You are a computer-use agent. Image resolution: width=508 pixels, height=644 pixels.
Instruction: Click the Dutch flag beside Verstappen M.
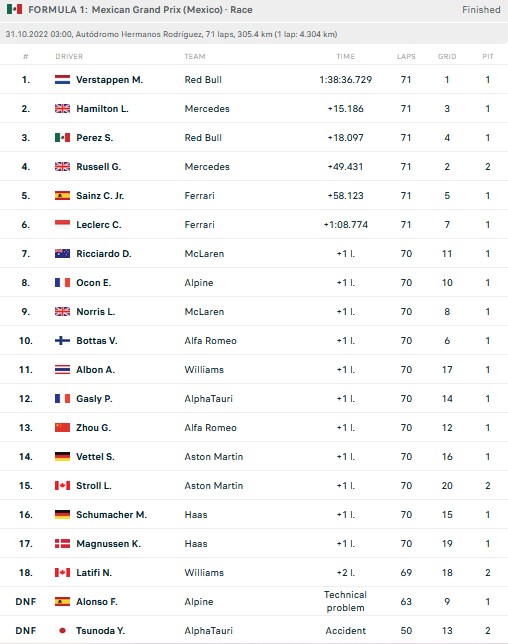pyautogui.click(x=62, y=80)
